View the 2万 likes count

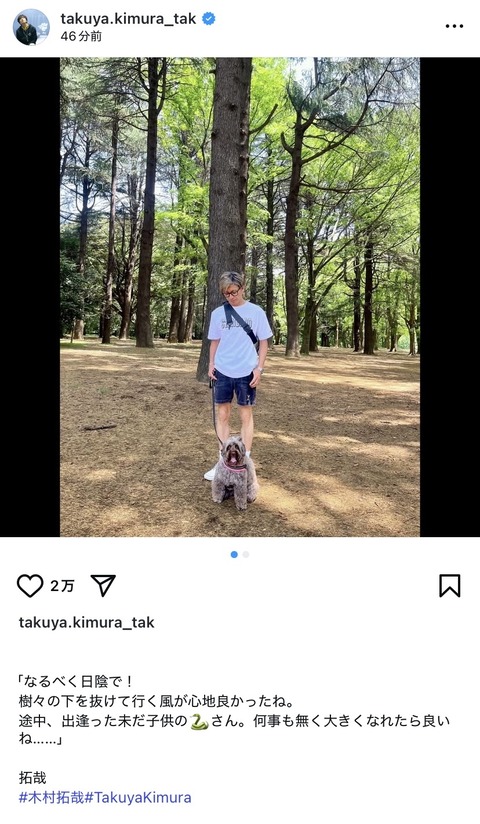[62, 586]
